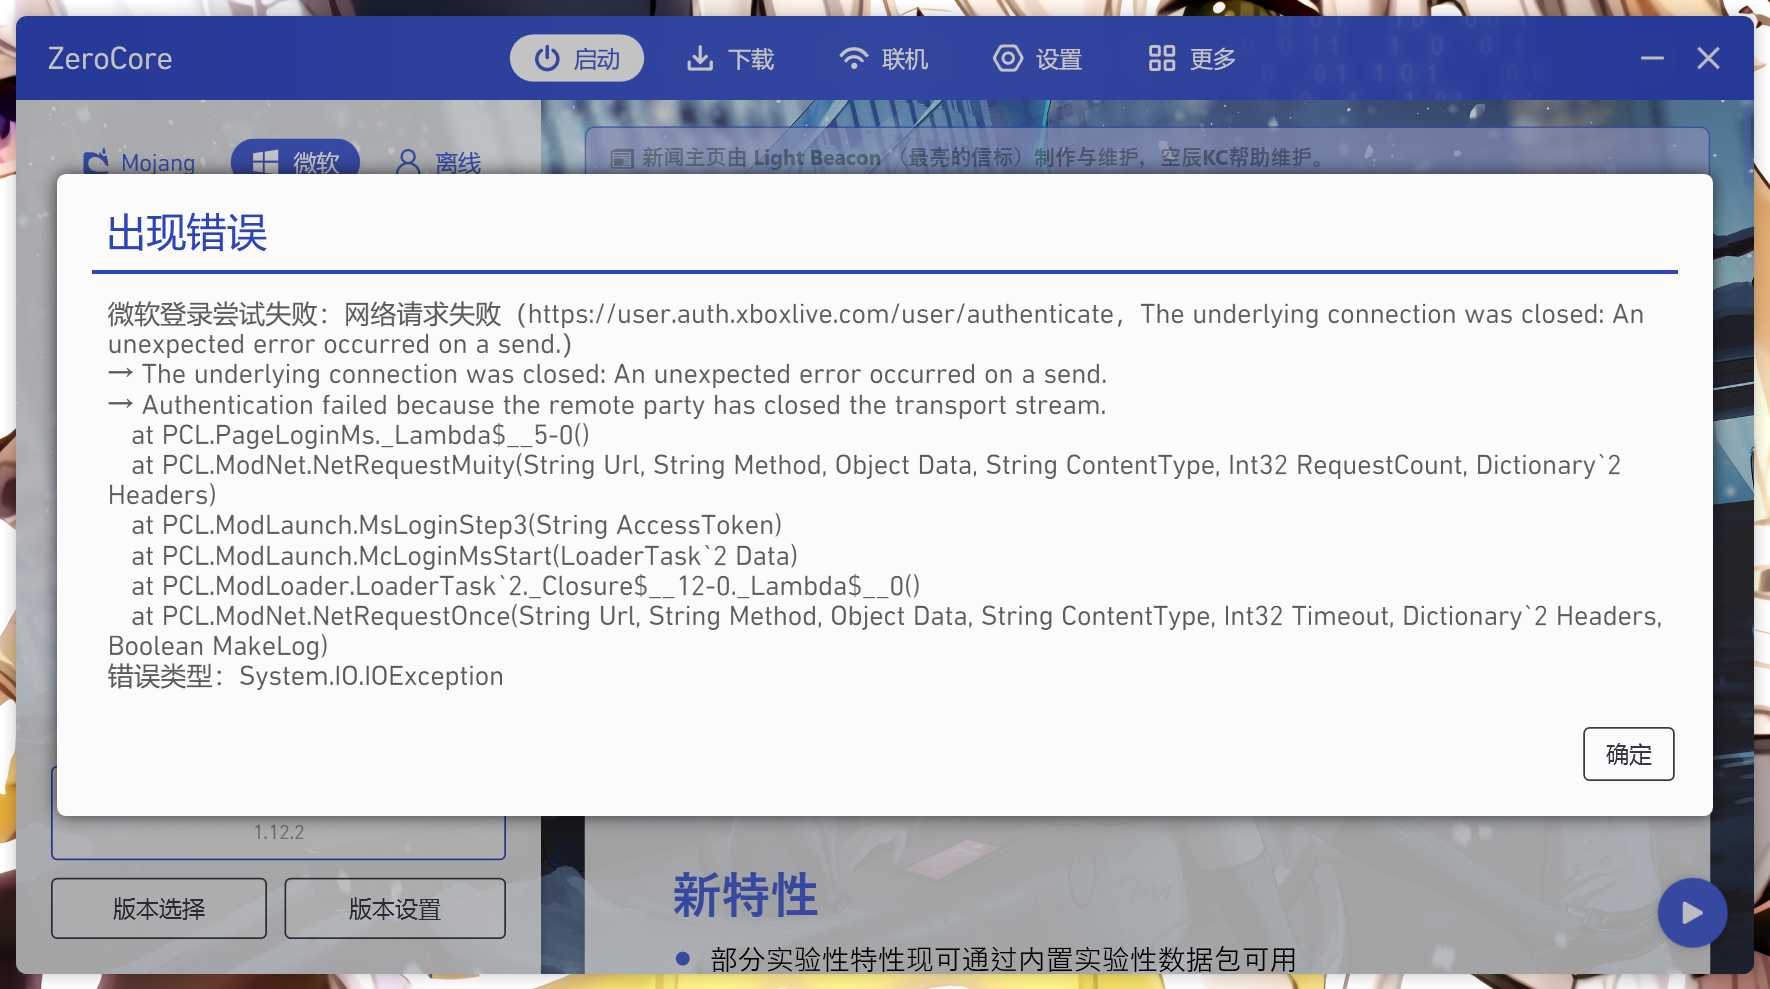
Task: Open 版本设置 settings
Action: click(394, 908)
